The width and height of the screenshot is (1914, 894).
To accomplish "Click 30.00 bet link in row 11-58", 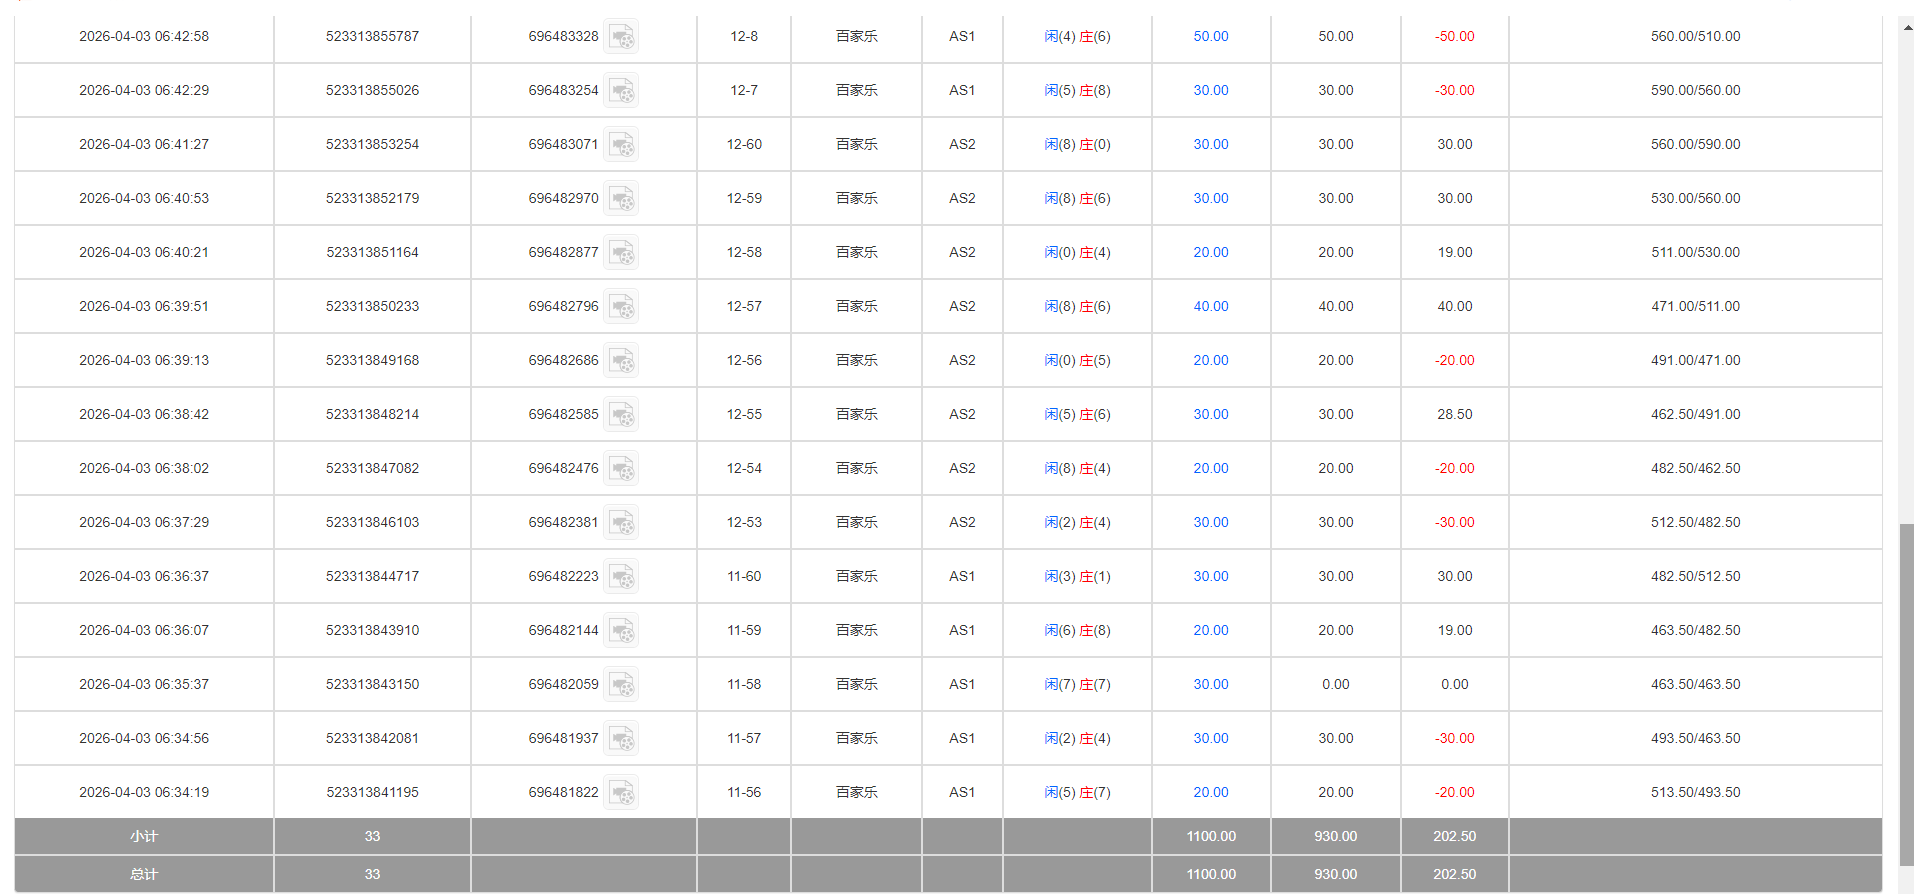I will (1210, 684).
